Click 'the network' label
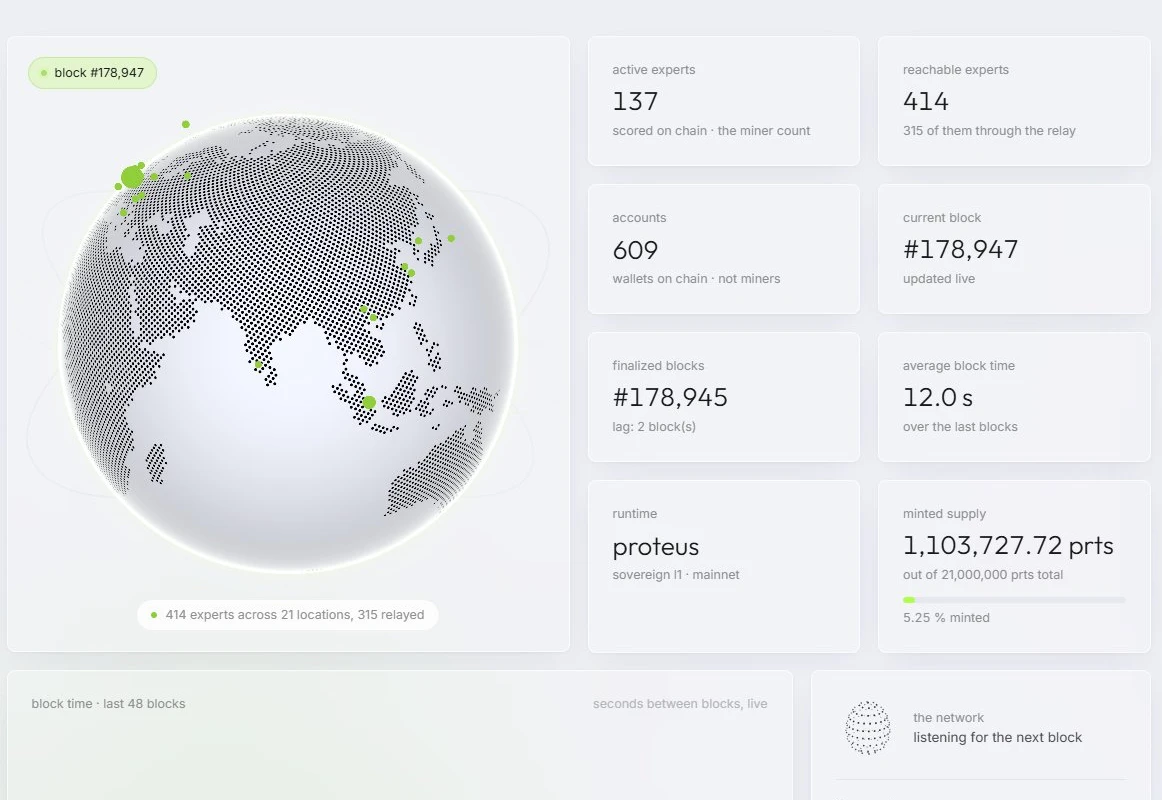The height and width of the screenshot is (800, 1162). [x=949, y=718]
